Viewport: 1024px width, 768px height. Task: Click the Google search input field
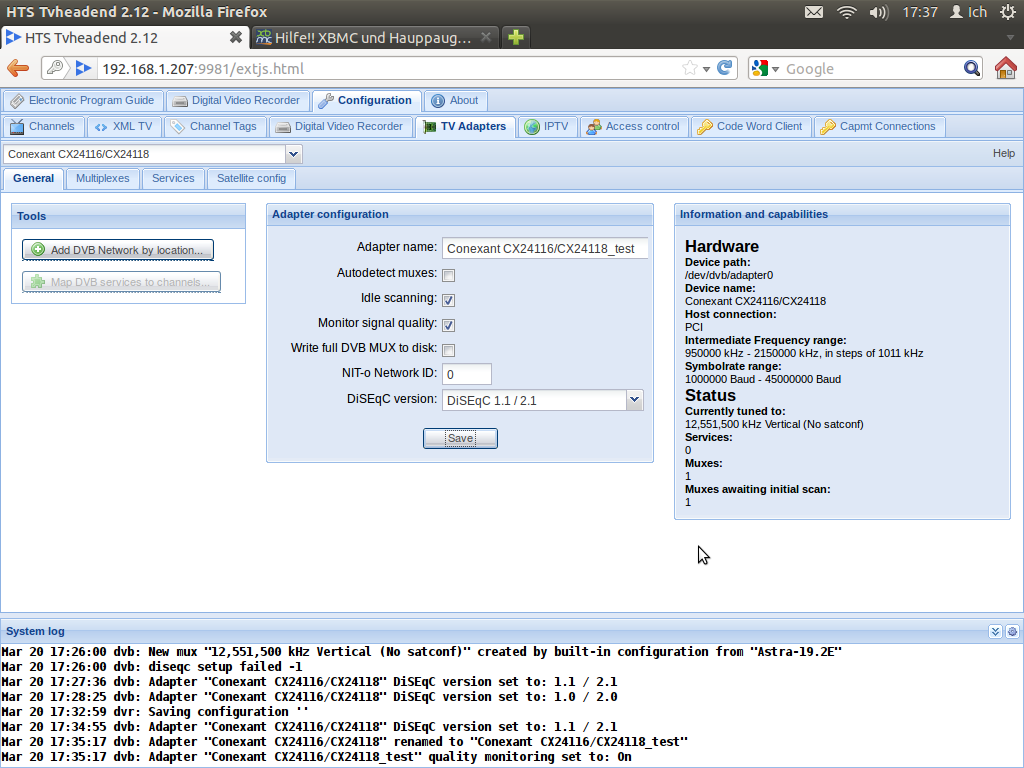[873, 68]
